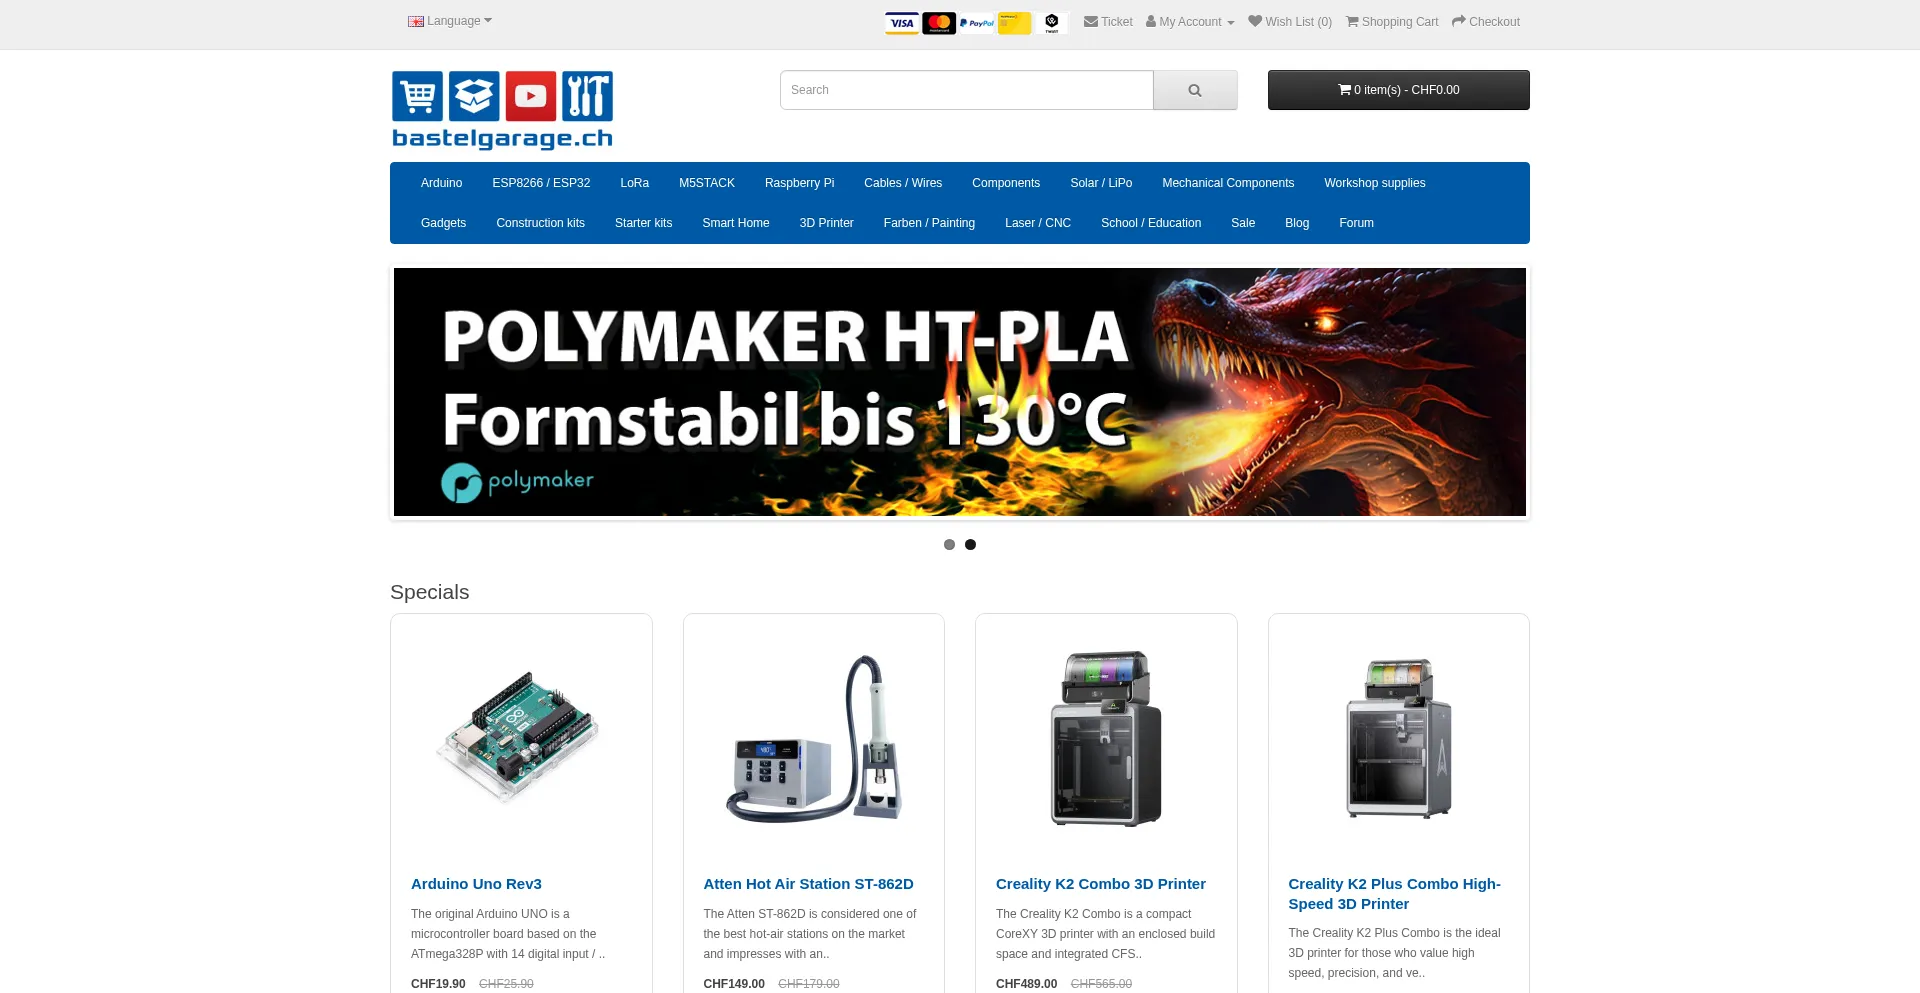Click the struck-through CHF25.90 old price
The image size is (1920, 993).
pos(506,984)
